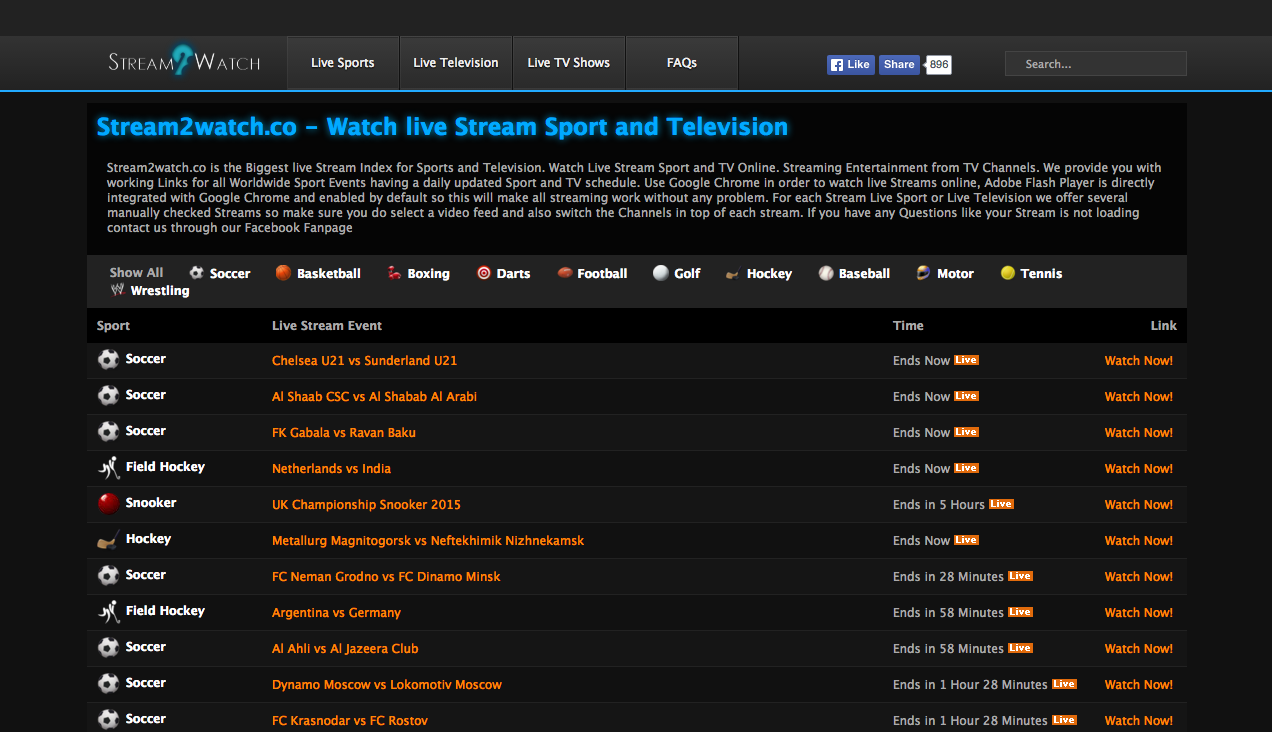The width and height of the screenshot is (1272, 732).
Task: Select the Golf ball filter icon
Action: [660, 273]
